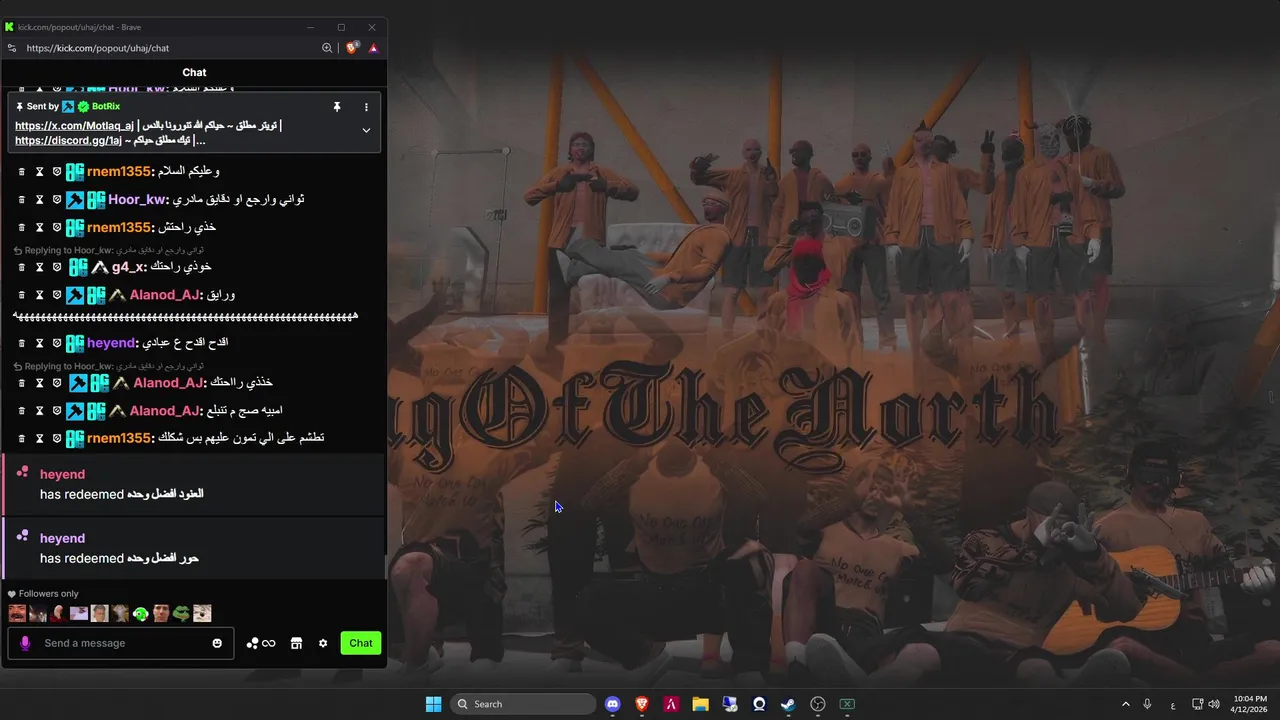Delete g4_x's message using its trash icon
Image resolution: width=1280 pixels, height=720 pixels.
pos(22,267)
